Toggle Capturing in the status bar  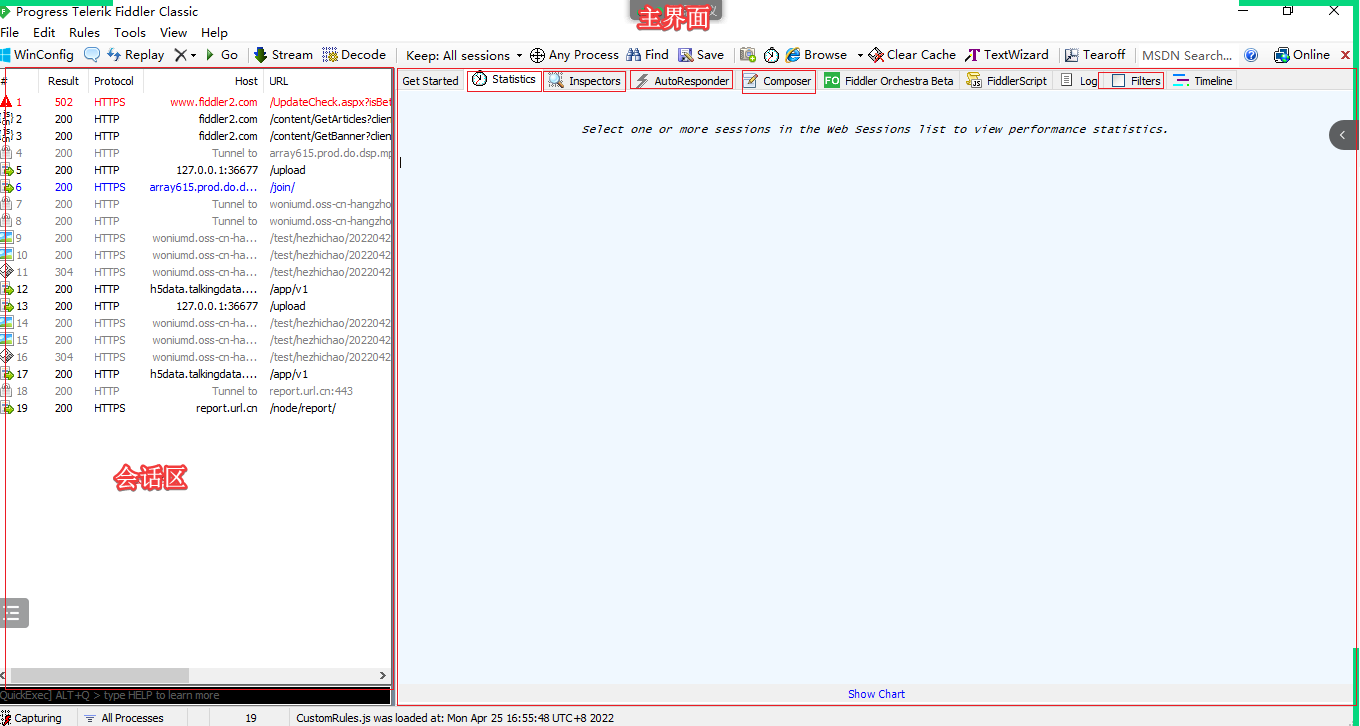[x=31, y=718]
